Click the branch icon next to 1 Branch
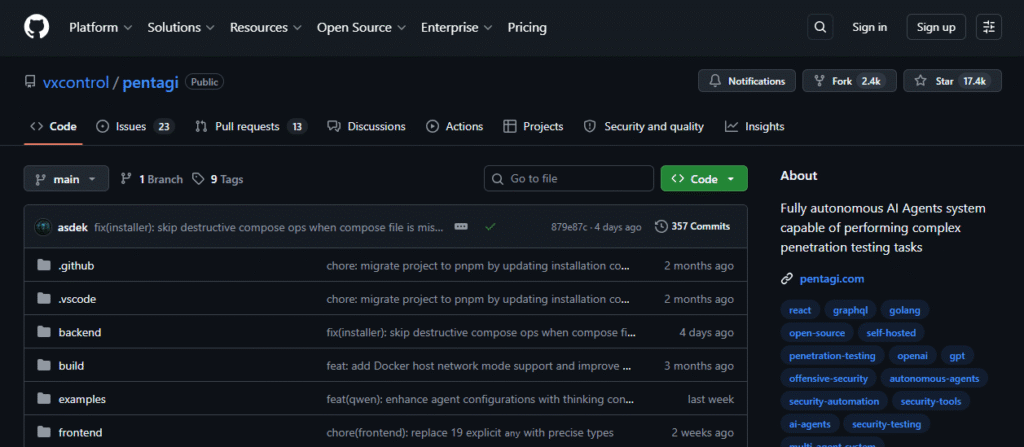This screenshot has height=447, width=1024. tap(126, 179)
